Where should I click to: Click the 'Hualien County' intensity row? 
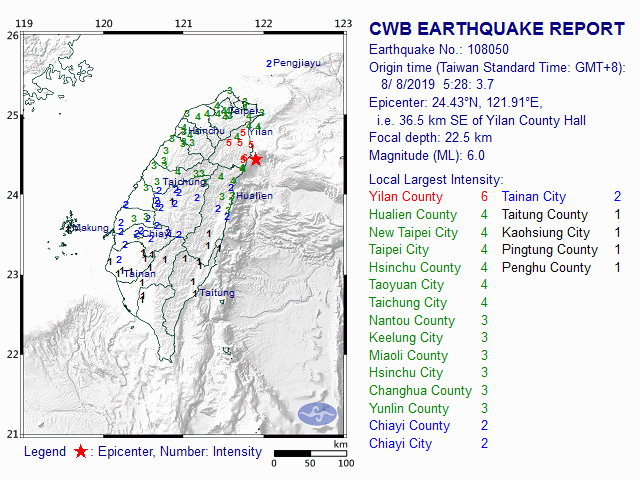click(x=428, y=215)
